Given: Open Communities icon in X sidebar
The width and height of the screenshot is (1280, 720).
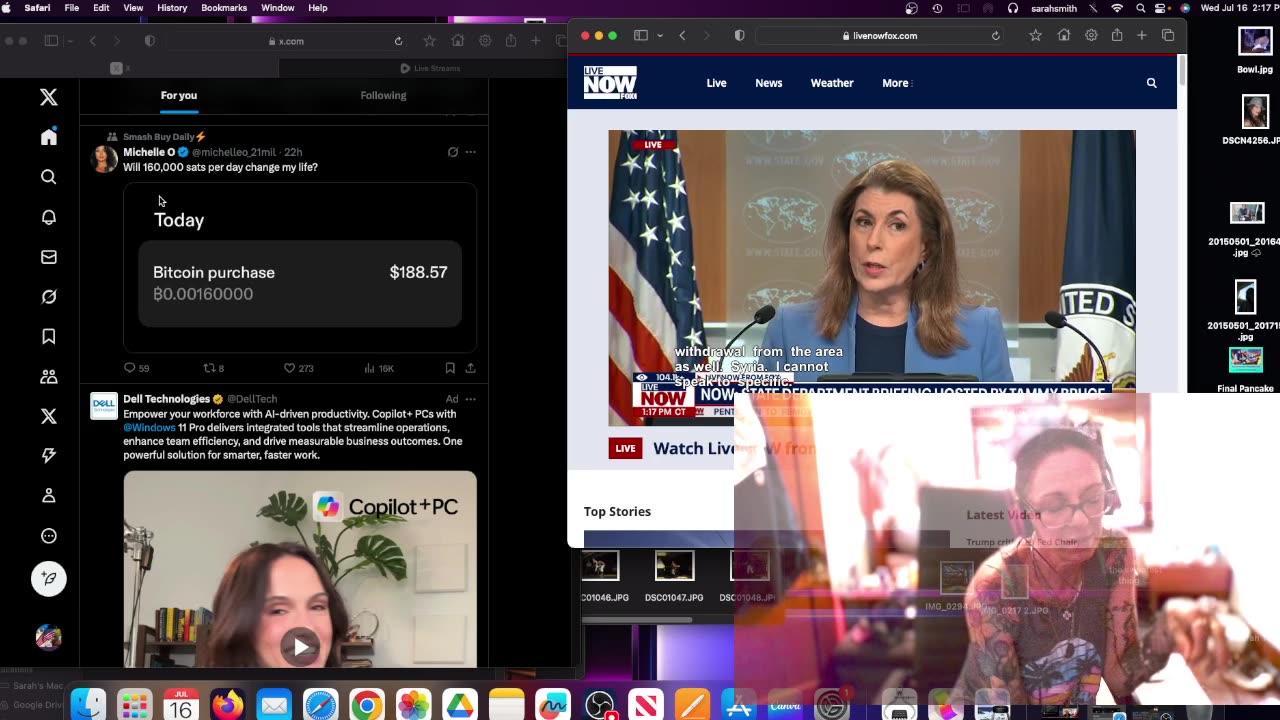Looking at the screenshot, I should [x=48, y=377].
